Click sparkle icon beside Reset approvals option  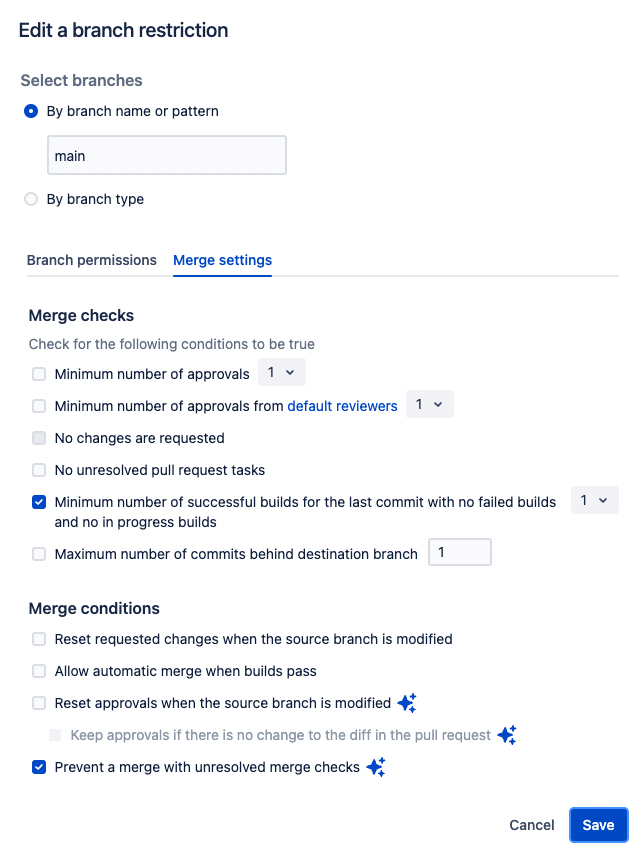(x=406, y=703)
